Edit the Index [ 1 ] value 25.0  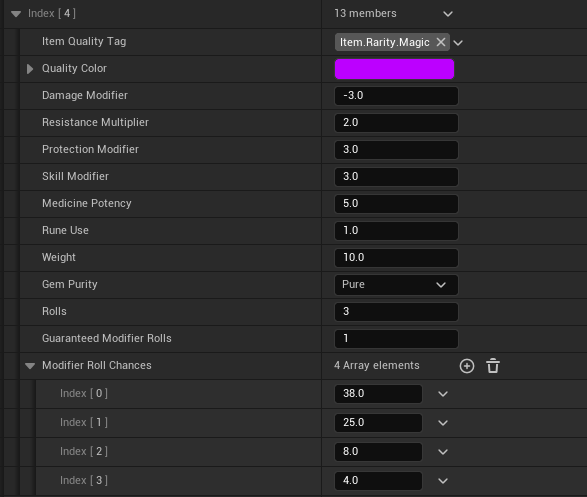[x=378, y=423]
